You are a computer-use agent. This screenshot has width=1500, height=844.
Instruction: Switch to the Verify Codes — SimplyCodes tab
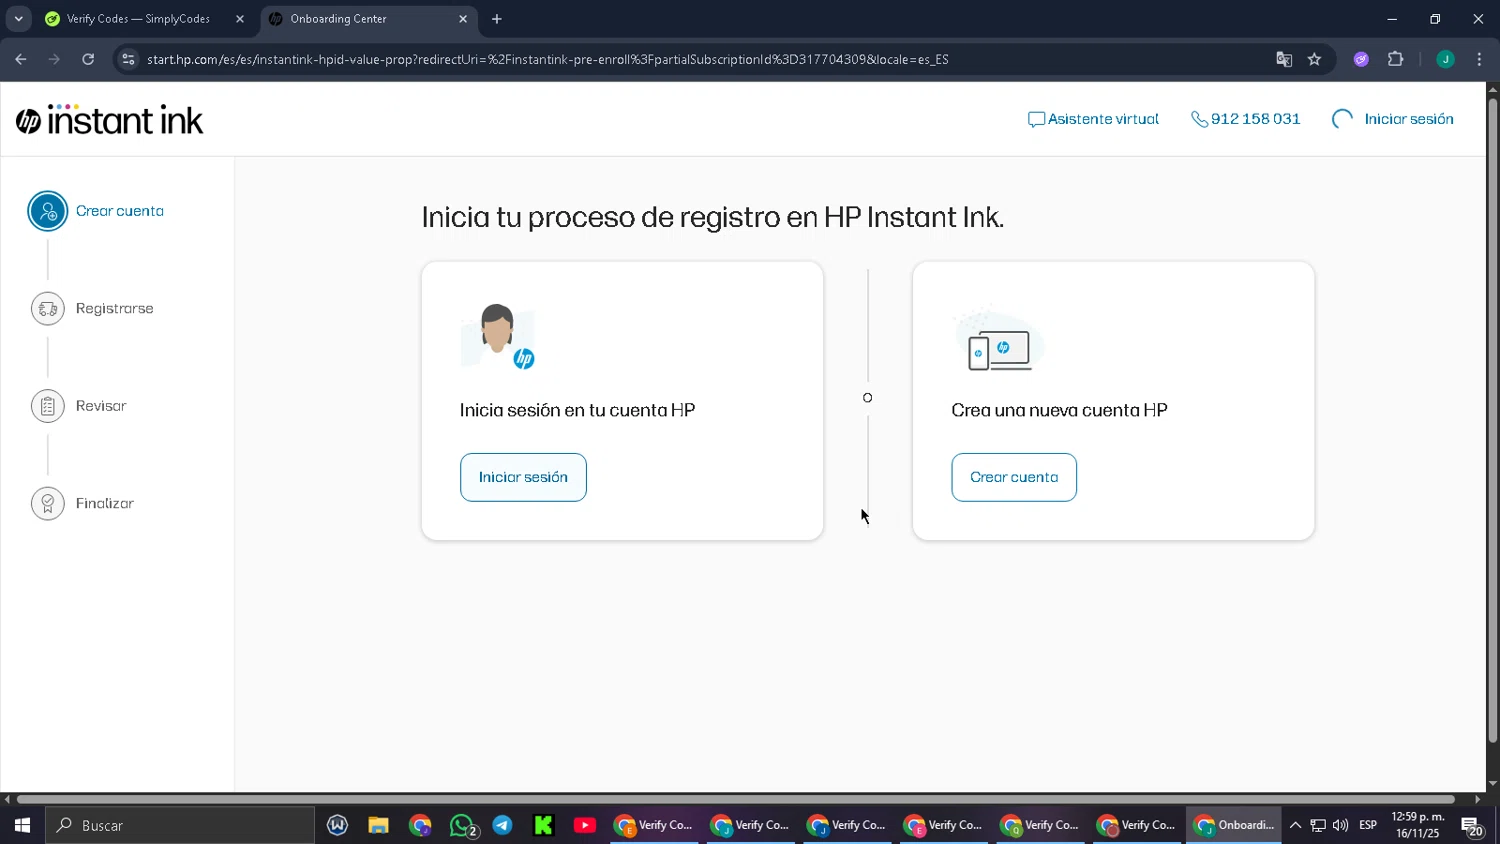click(146, 19)
